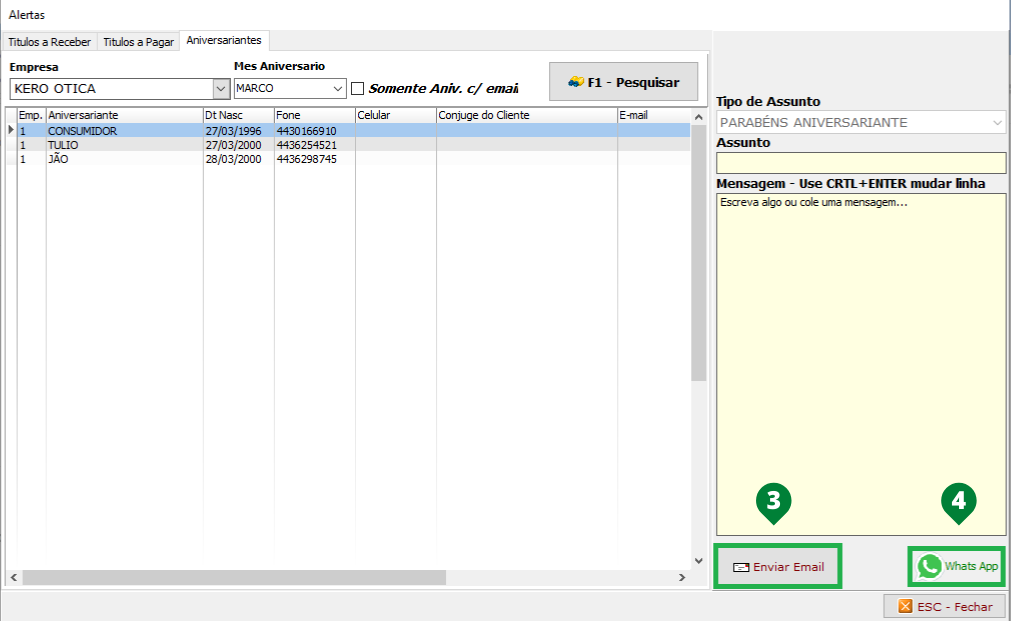Click the Enviar Email button

point(778,567)
